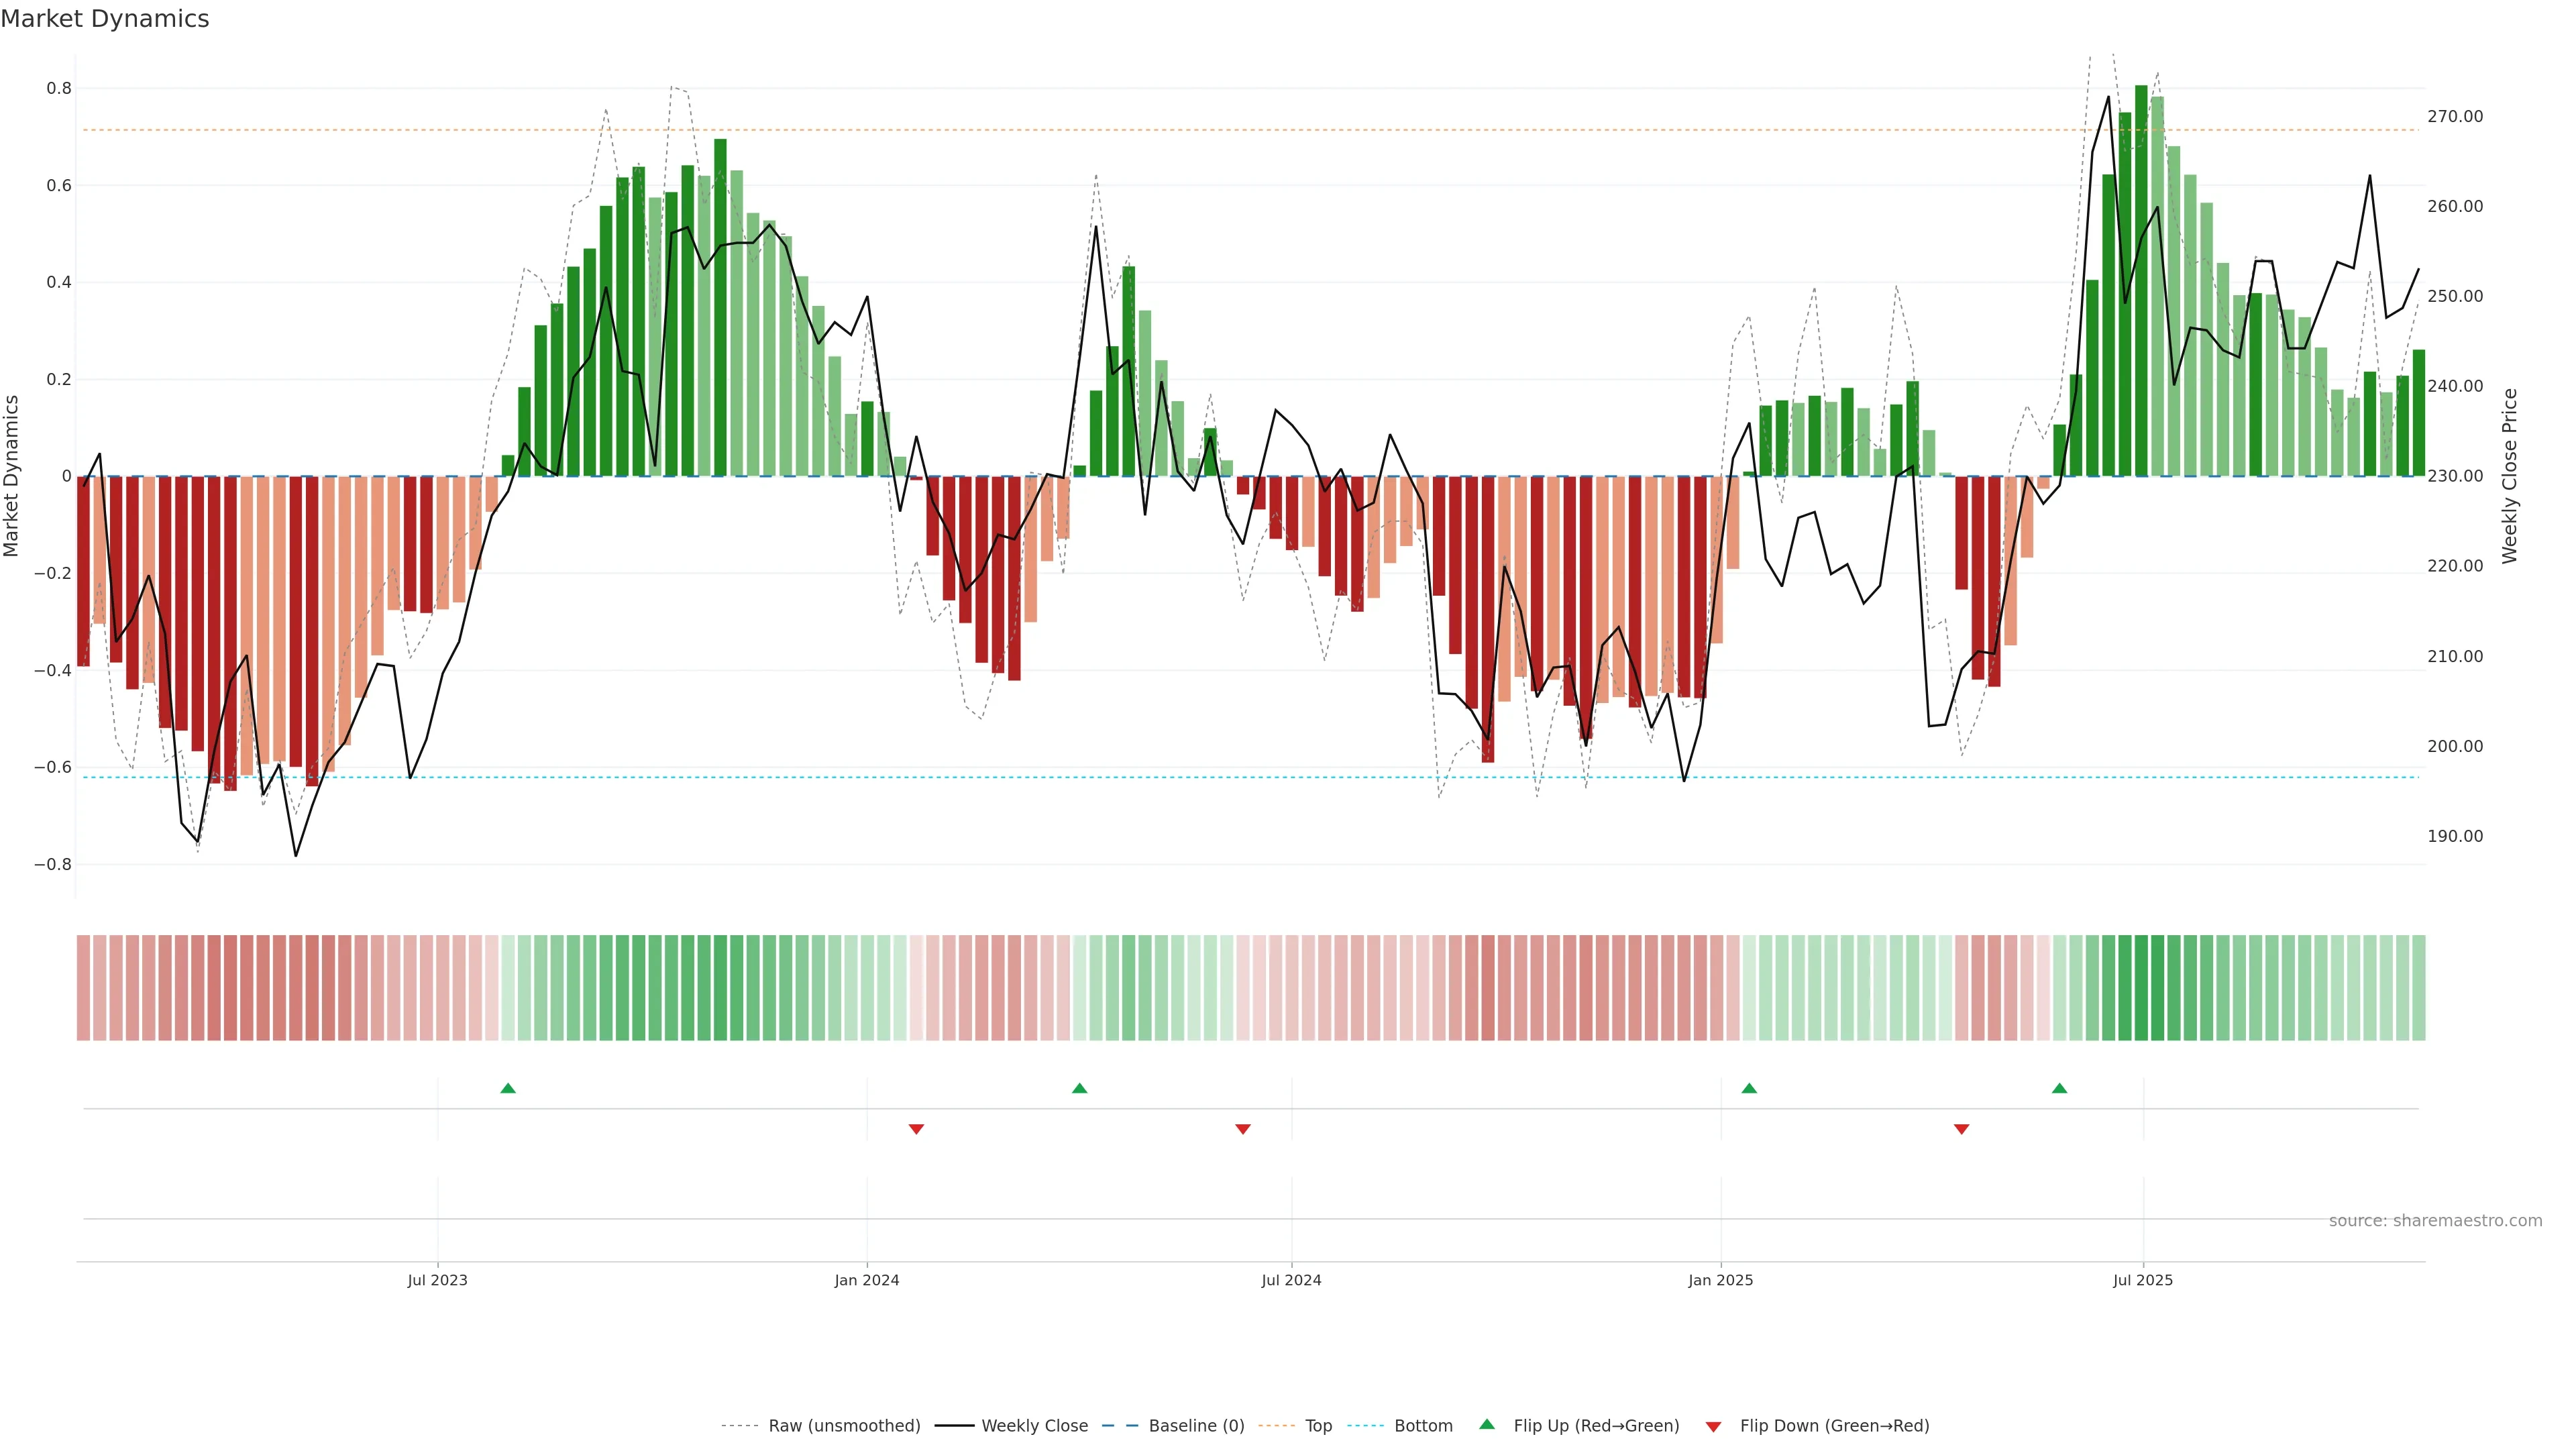Click the Market Dynamics chart title
The width and height of the screenshot is (2576, 1449).
click(105, 19)
